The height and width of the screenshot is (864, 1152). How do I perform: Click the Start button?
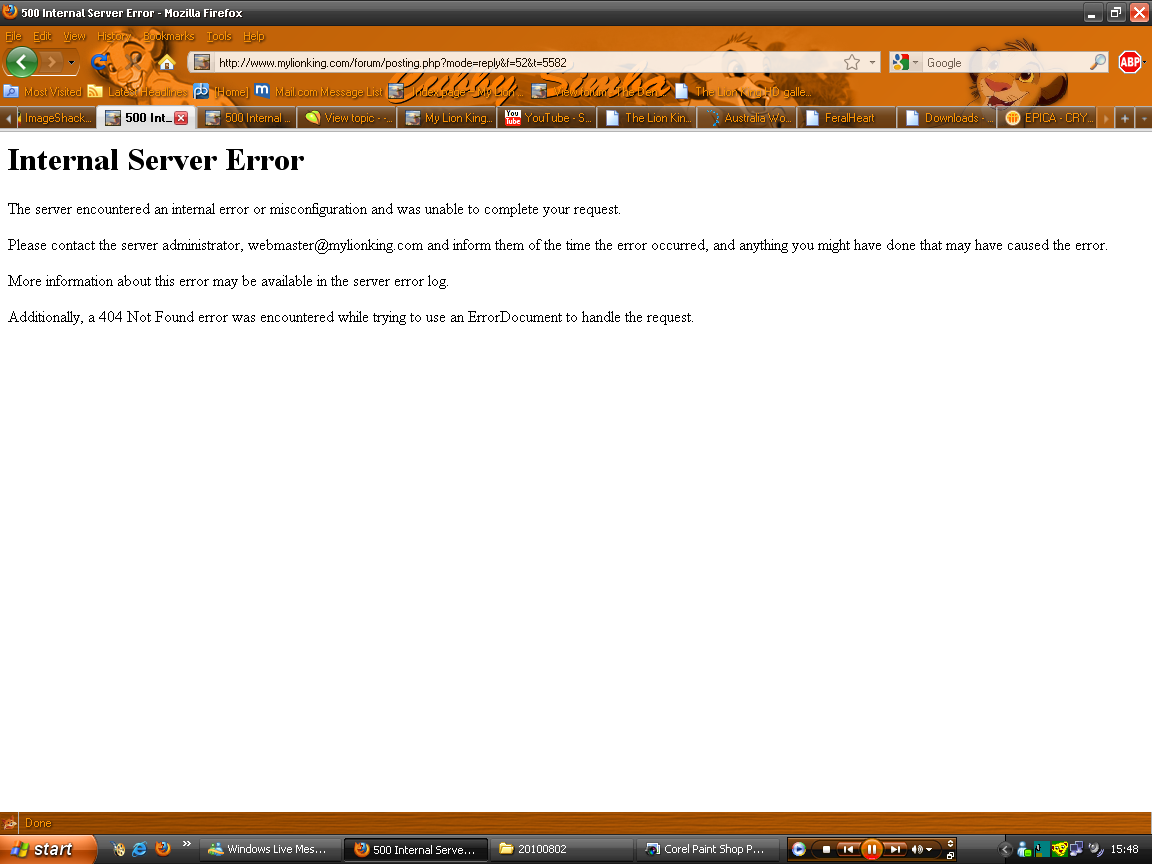[45, 849]
